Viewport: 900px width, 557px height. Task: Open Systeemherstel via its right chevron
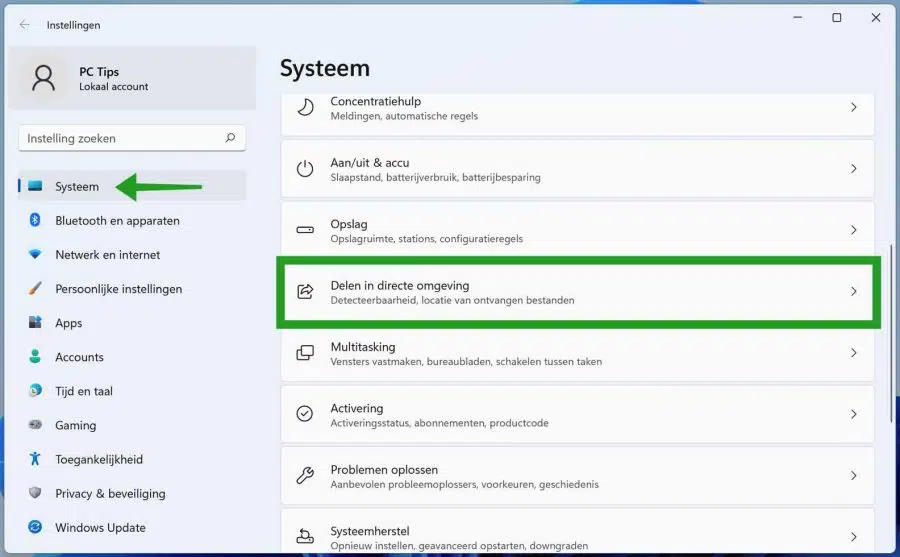[854, 537]
